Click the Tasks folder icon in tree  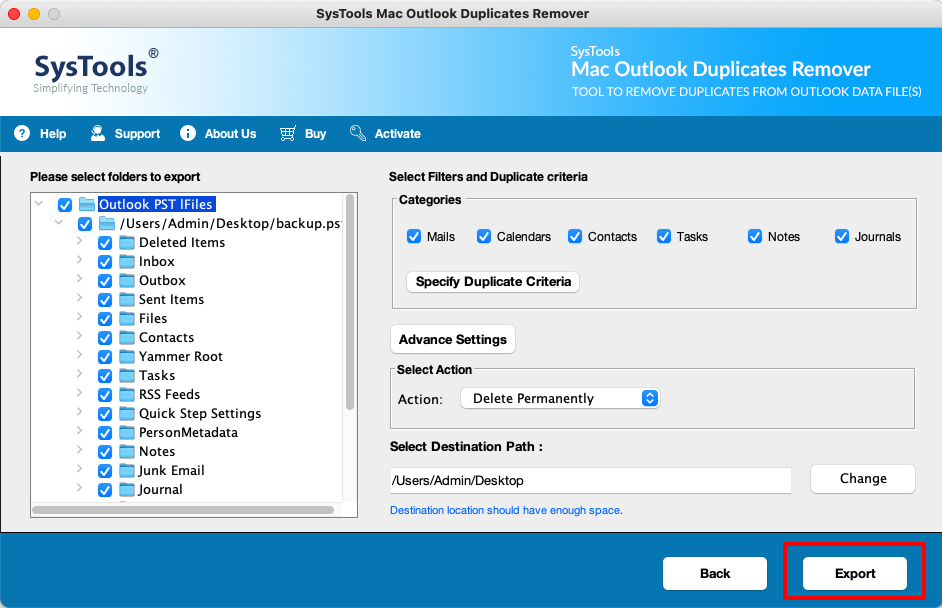pyautogui.click(x=127, y=375)
